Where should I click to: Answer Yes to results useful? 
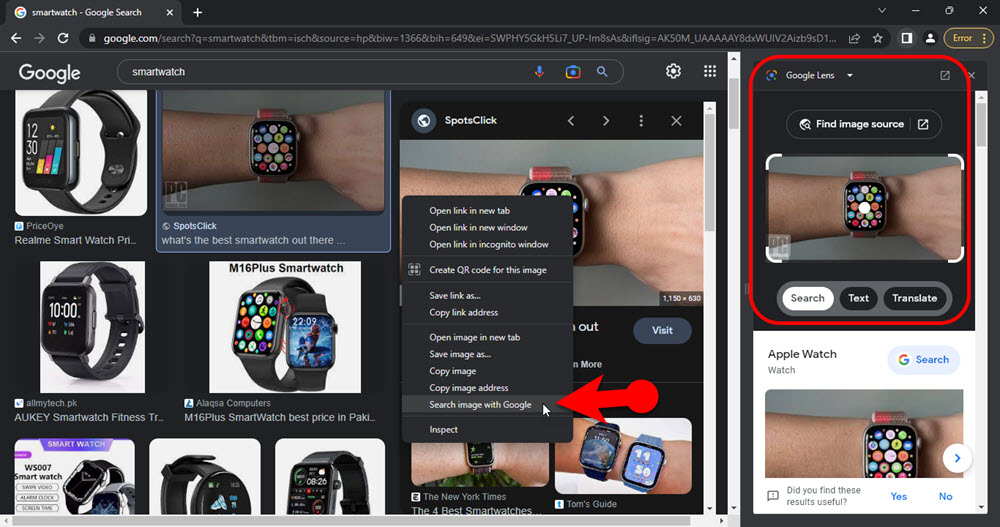point(898,496)
